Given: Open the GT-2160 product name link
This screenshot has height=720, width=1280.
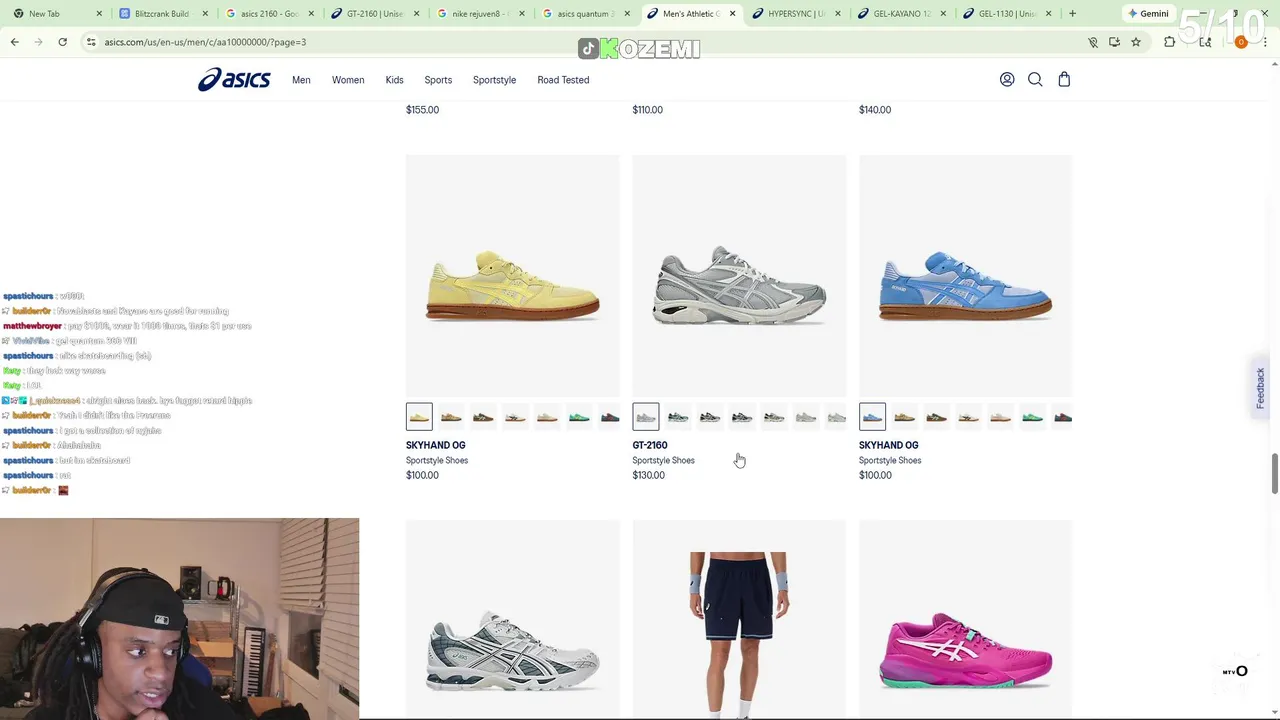Looking at the screenshot, I should click(650, 445).
